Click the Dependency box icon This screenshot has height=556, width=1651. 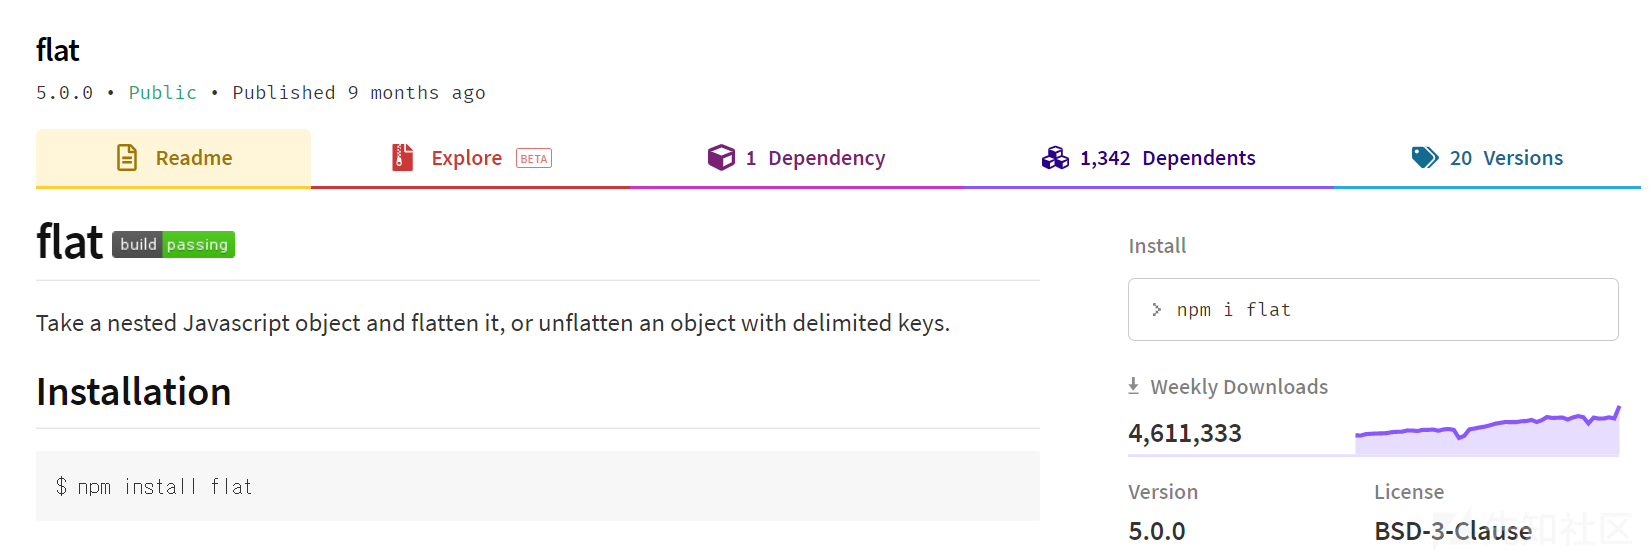click(x=721, y=157)
